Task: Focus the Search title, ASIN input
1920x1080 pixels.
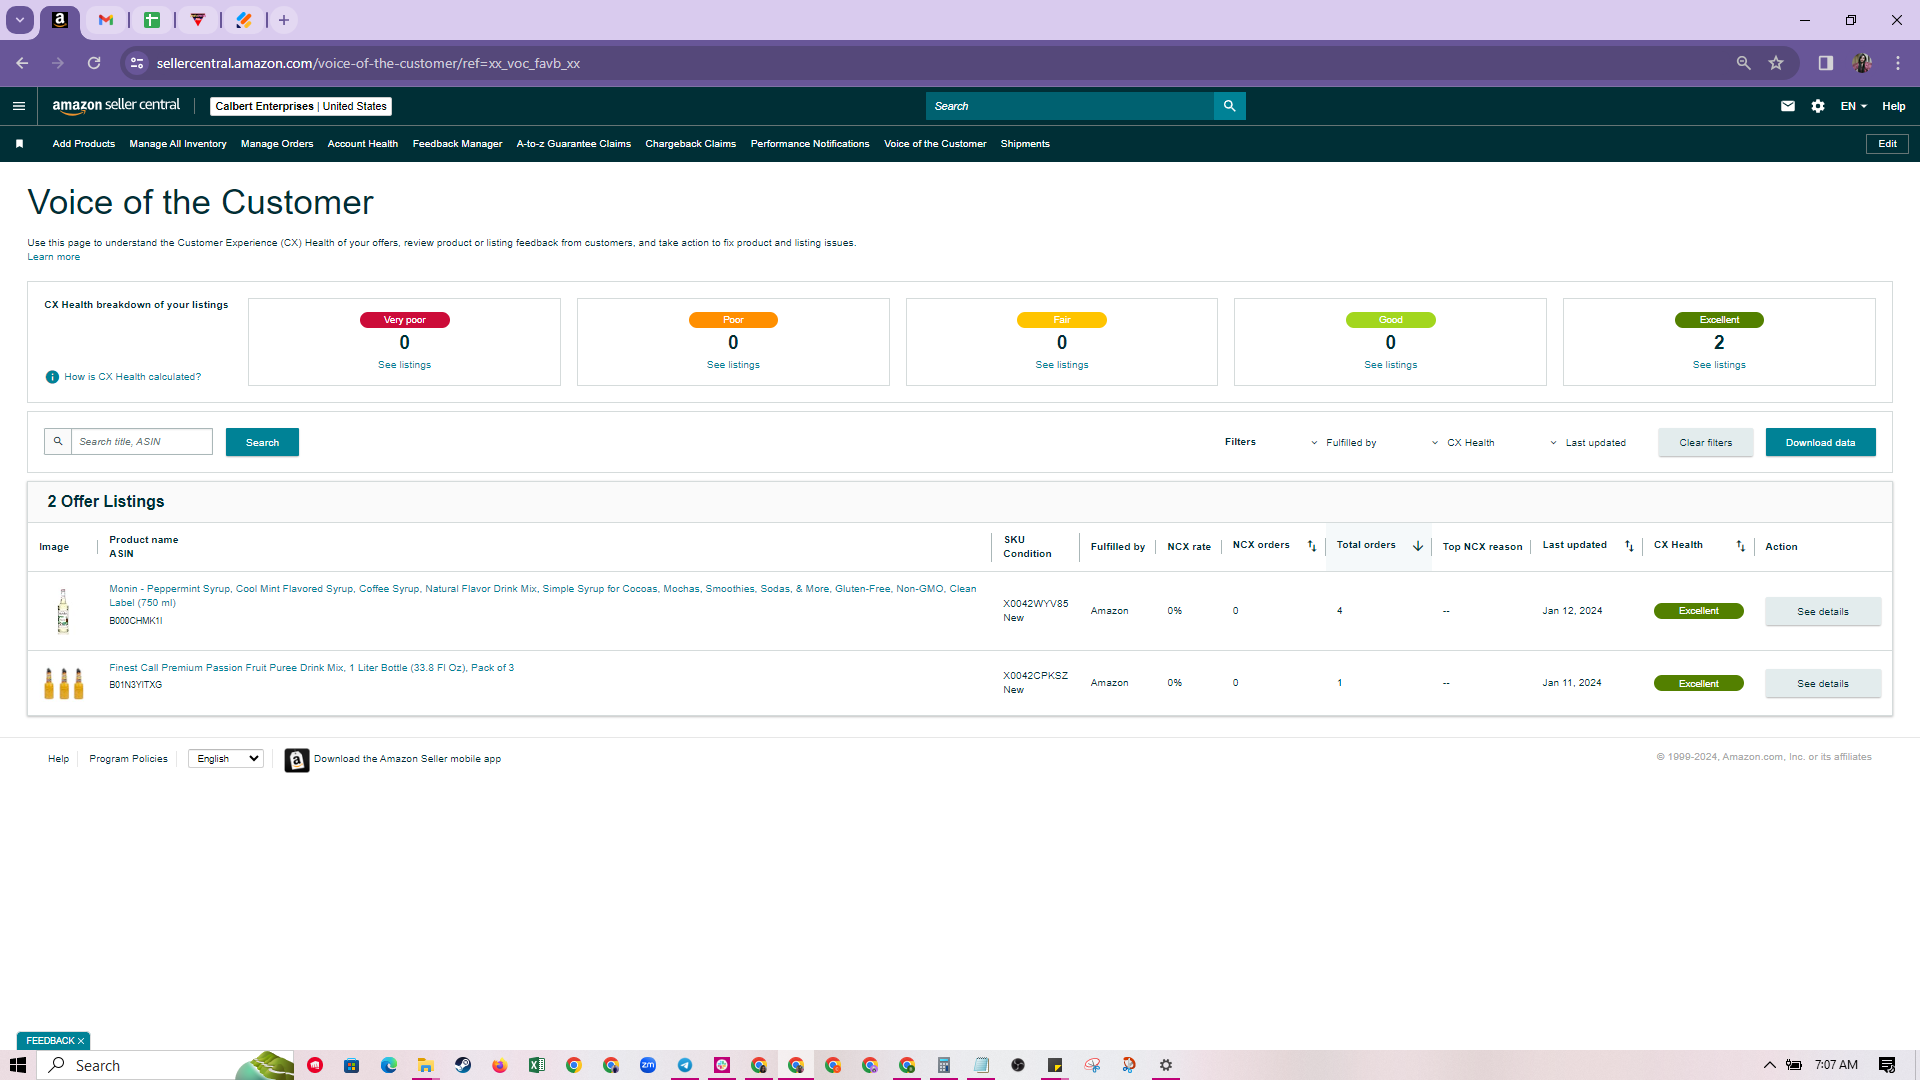Action: [142, 441]
